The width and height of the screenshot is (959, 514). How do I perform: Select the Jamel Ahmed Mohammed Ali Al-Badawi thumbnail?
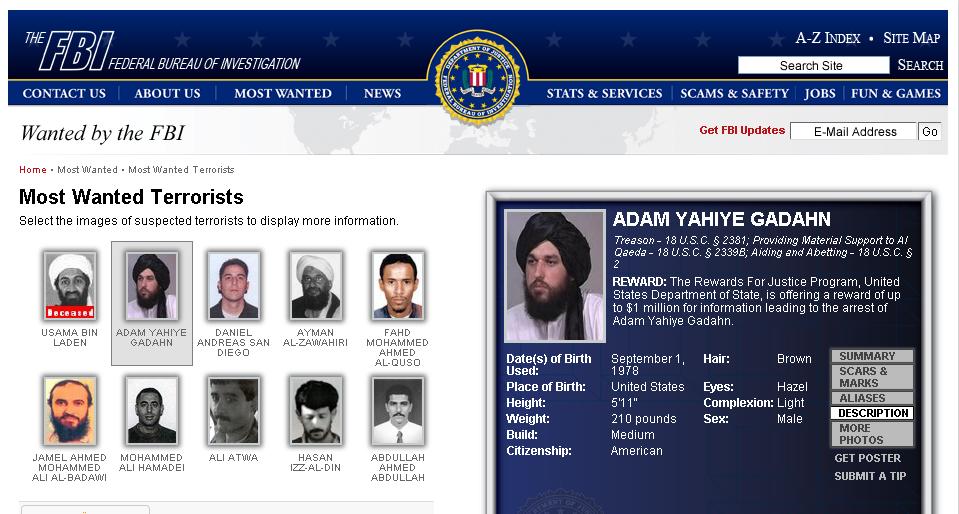70,411
